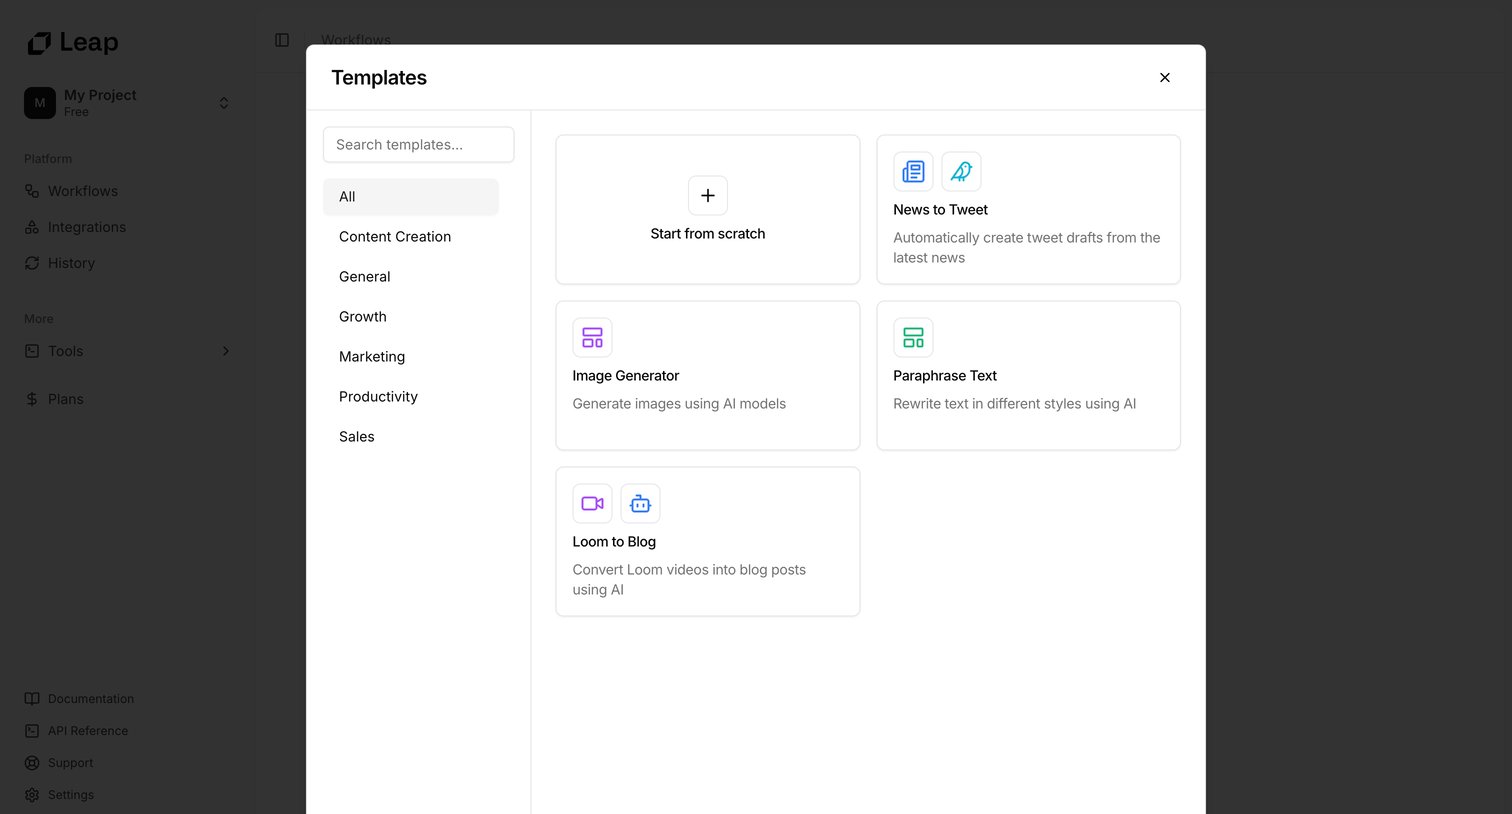The image size is (1512, 814).
Task: Open the Settings link
Action: tap(71, 795)
